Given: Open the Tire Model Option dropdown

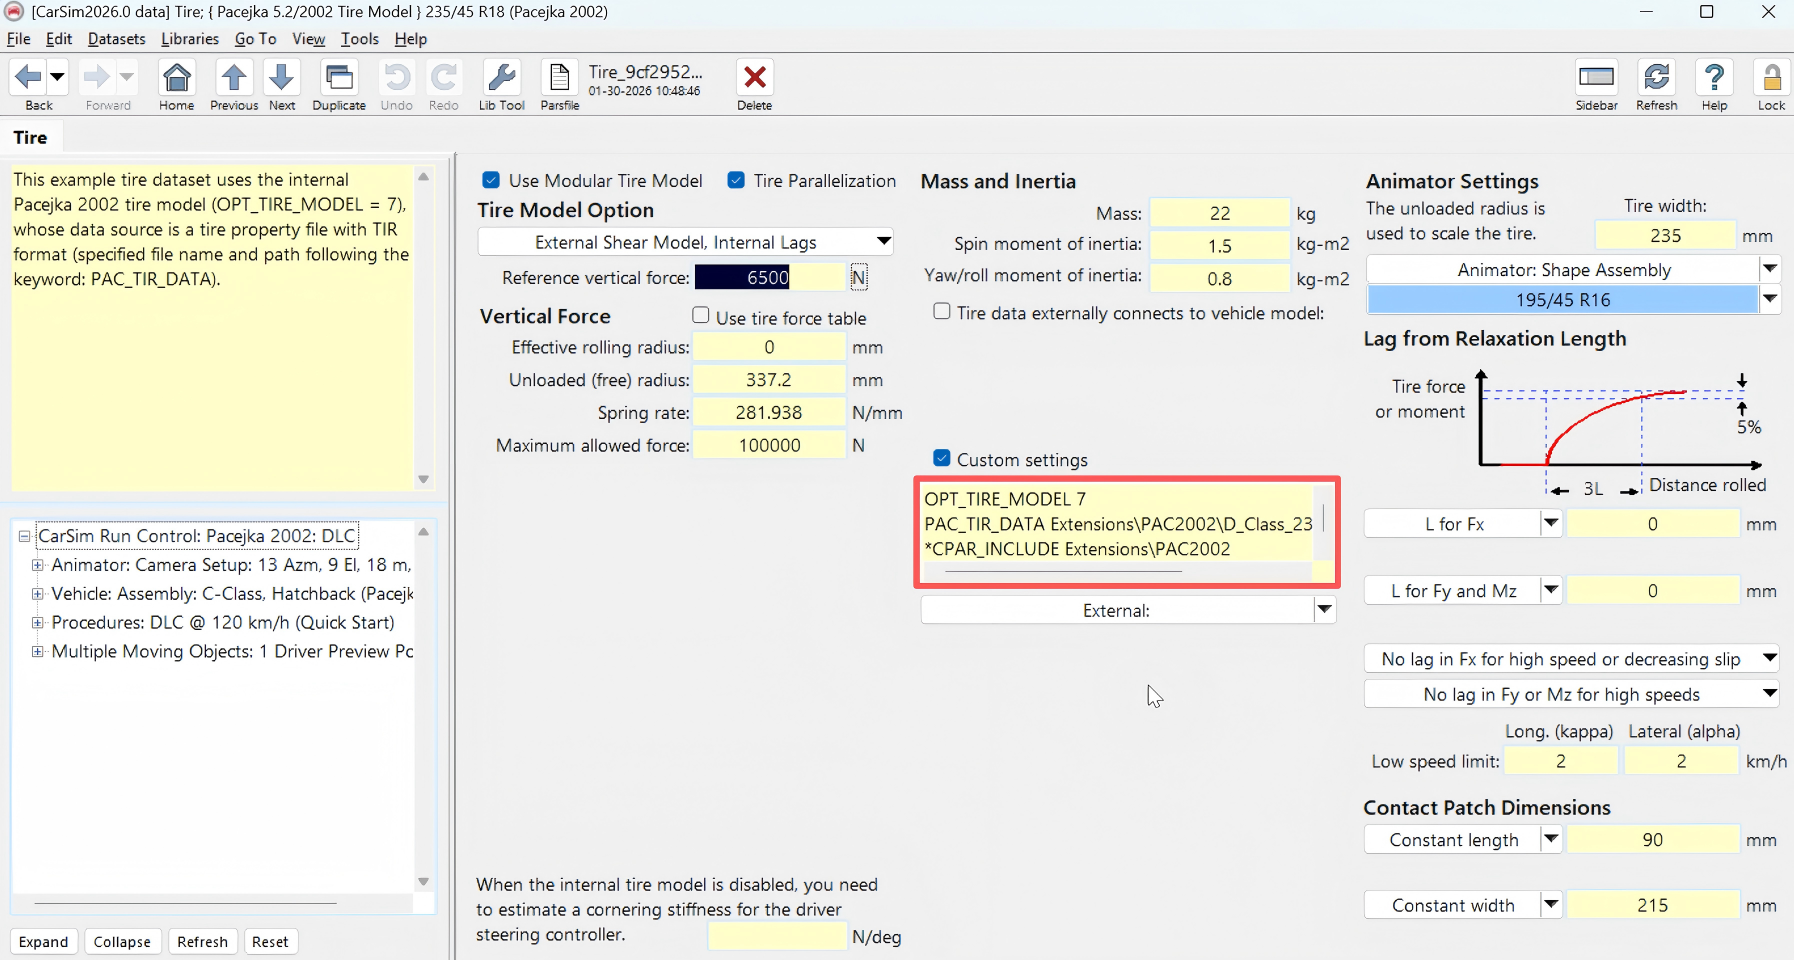Looking at the screenshot, I should tap(685, 242).
